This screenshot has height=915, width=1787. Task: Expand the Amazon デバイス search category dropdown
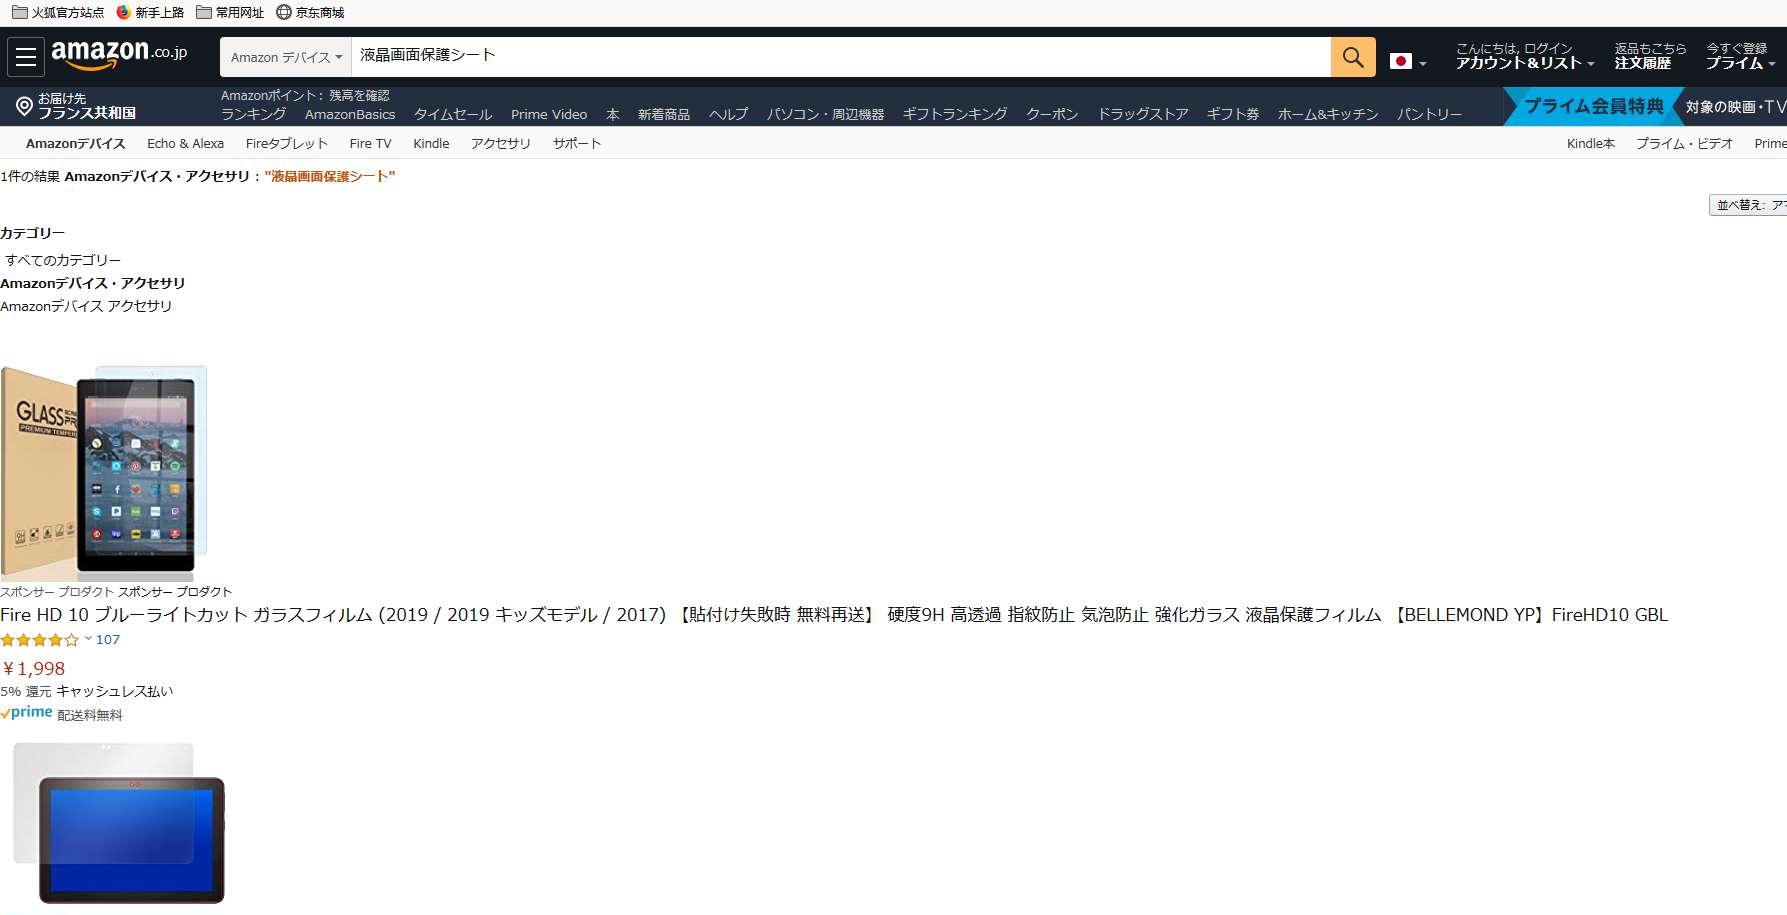[x=285, y=57]
